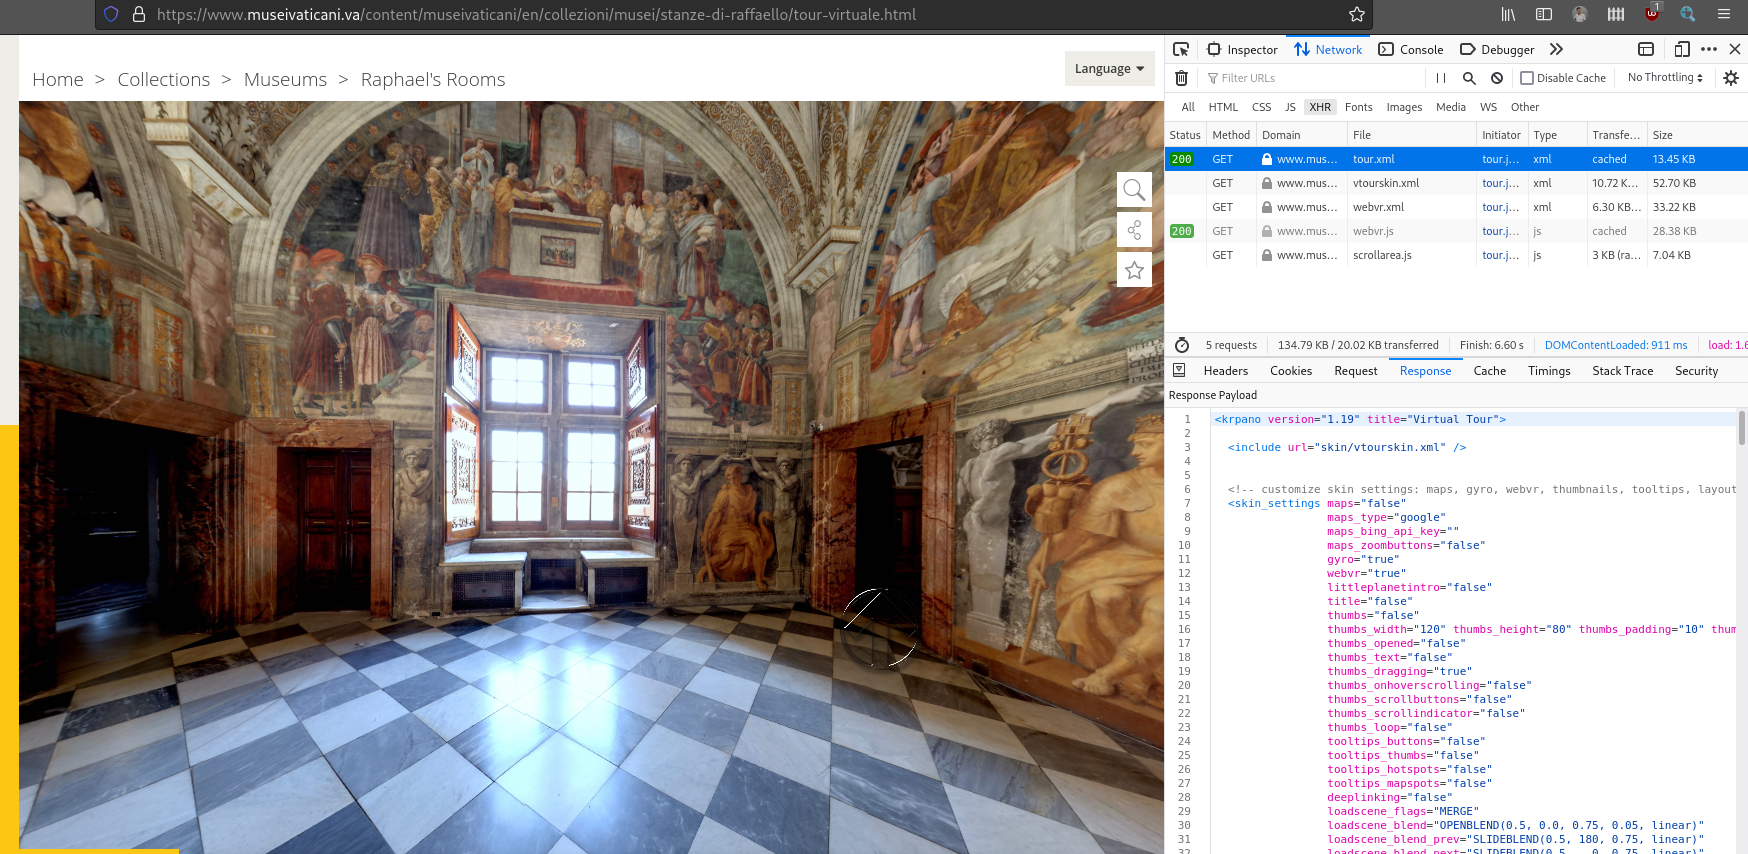Open the fence-like extension icon
The height and width of the screenshot is (854, 1748).
pos(1616,14)
